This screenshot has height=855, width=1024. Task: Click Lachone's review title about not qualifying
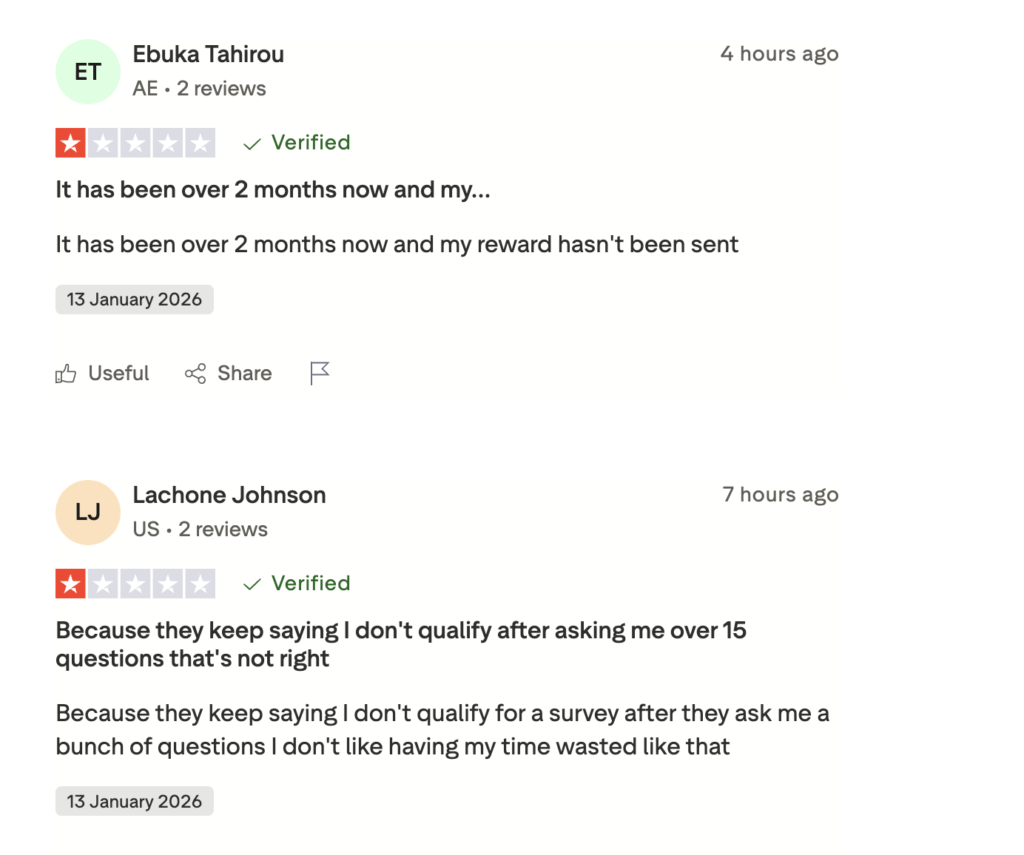(400, 644)
